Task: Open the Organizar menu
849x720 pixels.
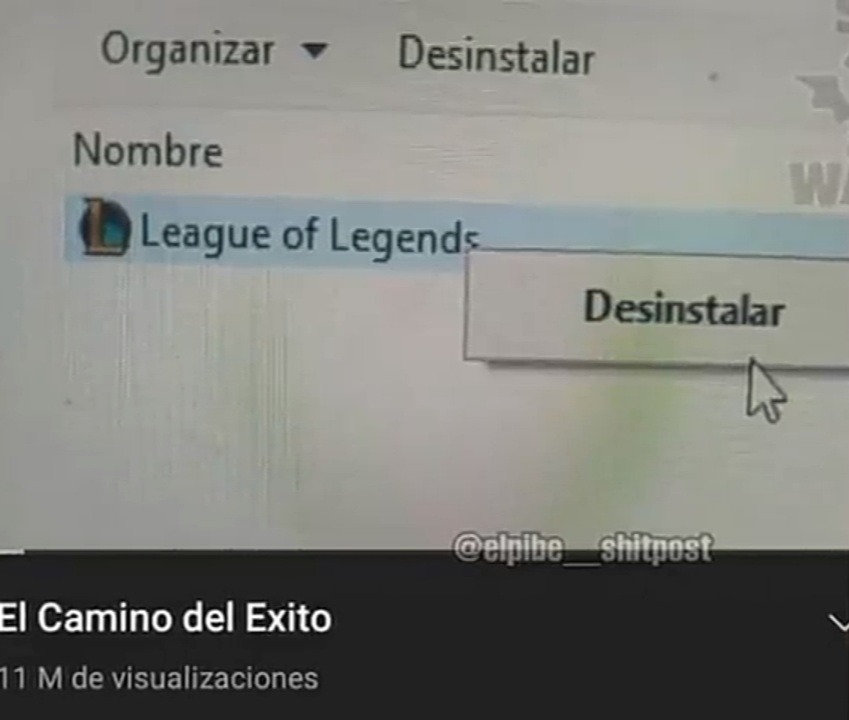Action: 187,50
